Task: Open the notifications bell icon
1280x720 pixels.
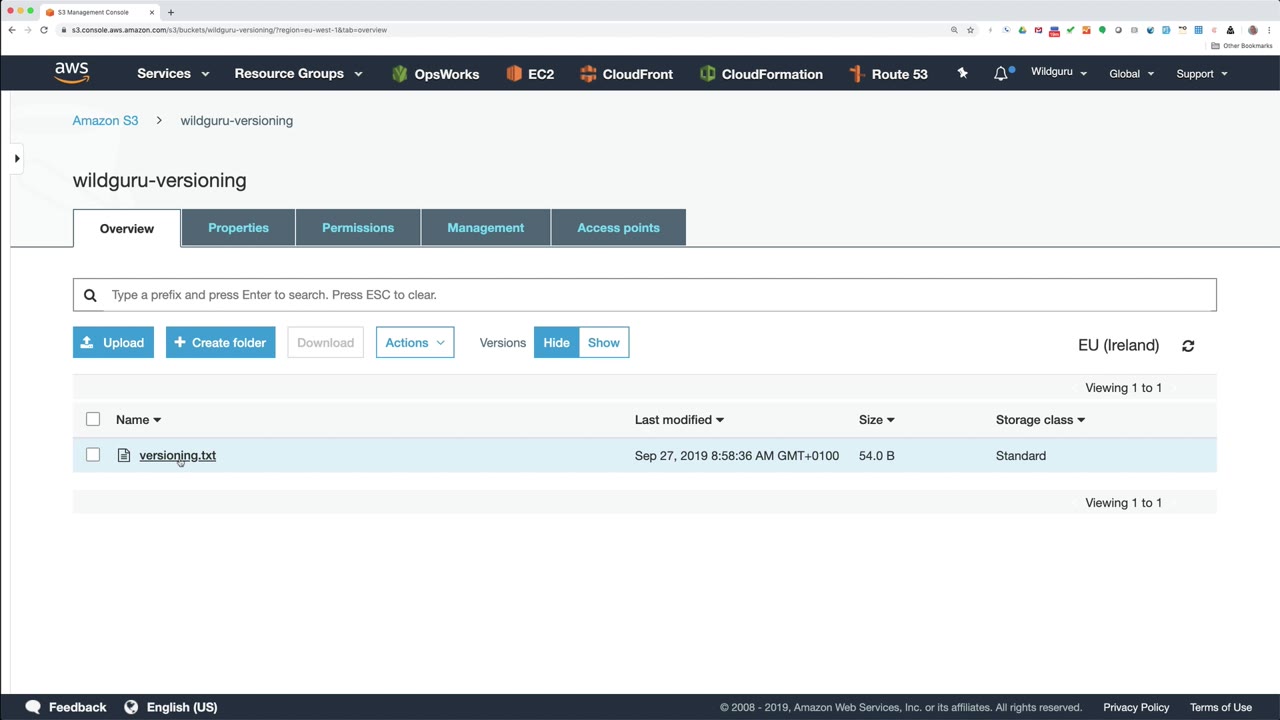Action: (x=1001, y=74)
